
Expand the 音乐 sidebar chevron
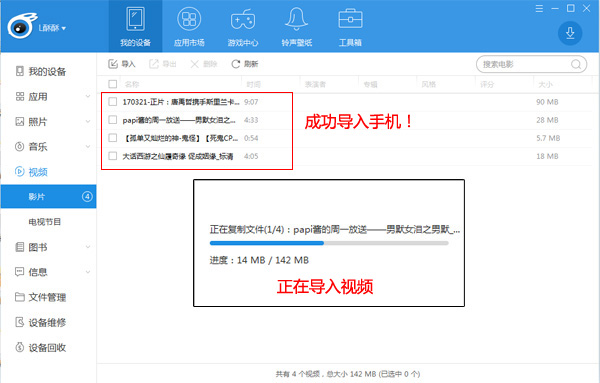coord(88,147)
